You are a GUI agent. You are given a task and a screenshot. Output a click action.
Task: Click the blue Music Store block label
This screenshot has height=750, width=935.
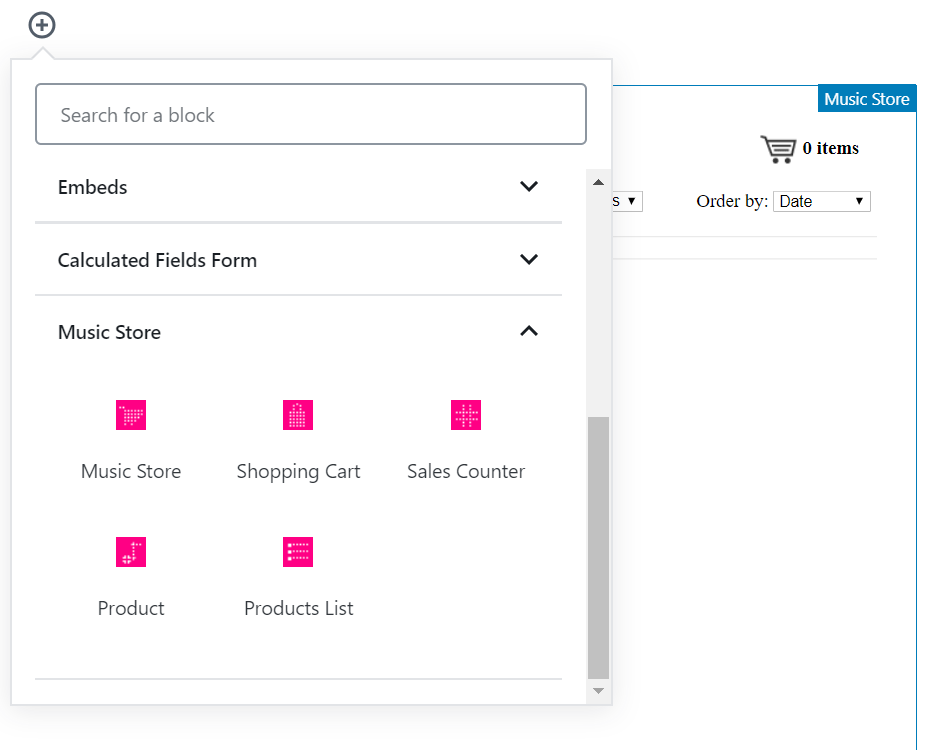[866, 99]
